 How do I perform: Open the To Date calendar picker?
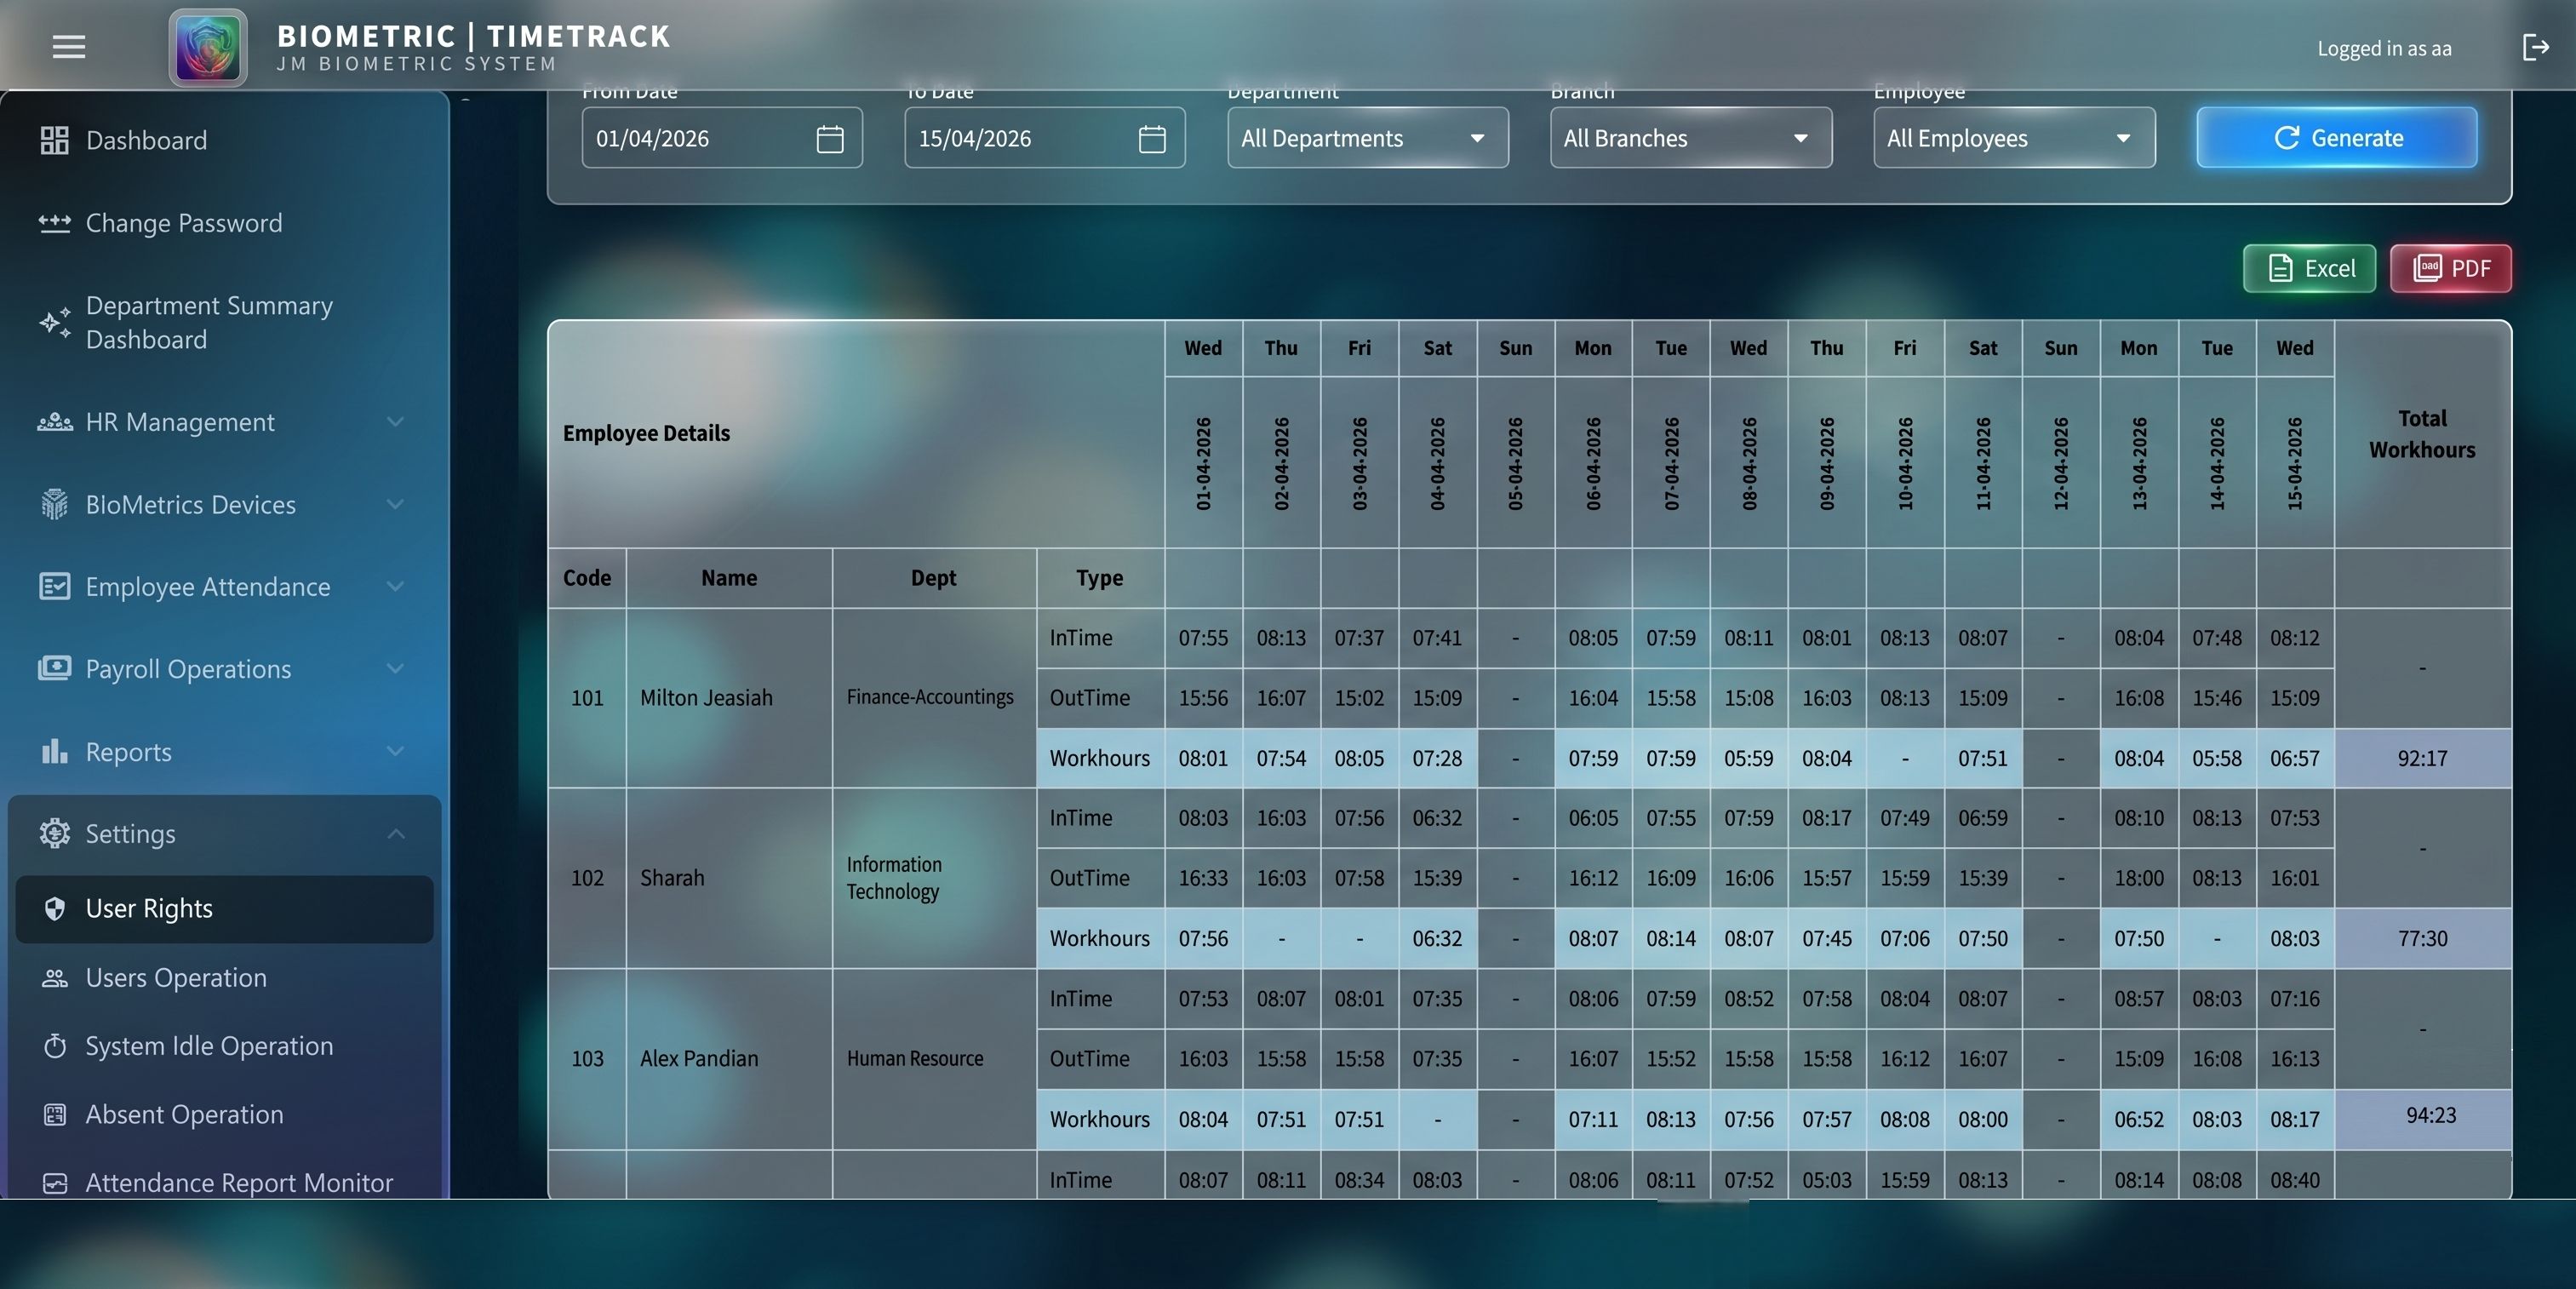pyautogui.click(x=1152, y=138)
